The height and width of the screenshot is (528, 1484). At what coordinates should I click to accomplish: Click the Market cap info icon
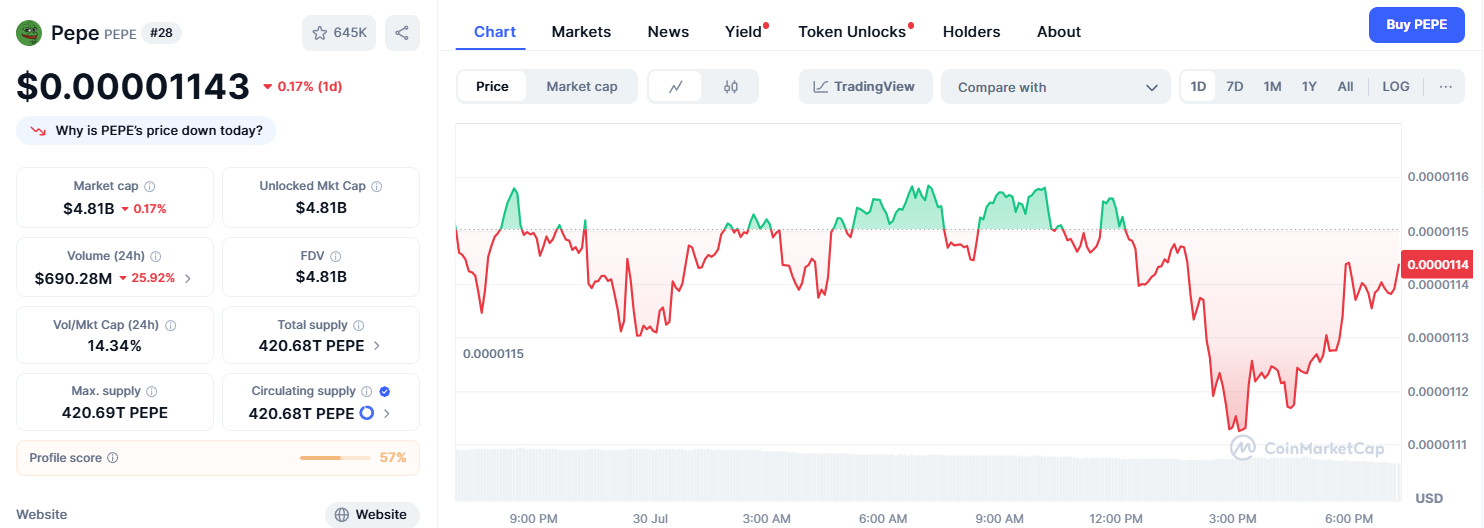(x=150, y=186)
